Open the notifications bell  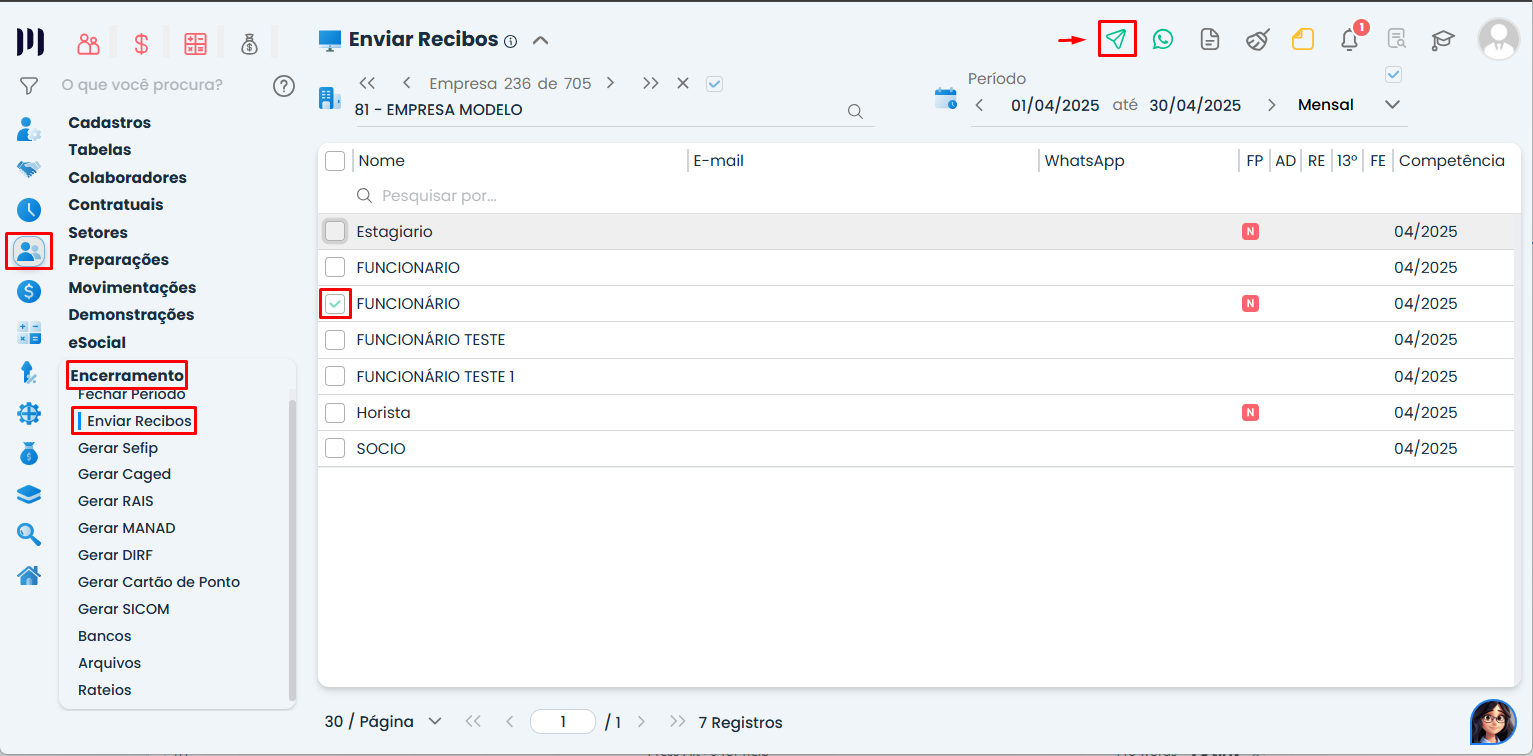[1350, 40]
